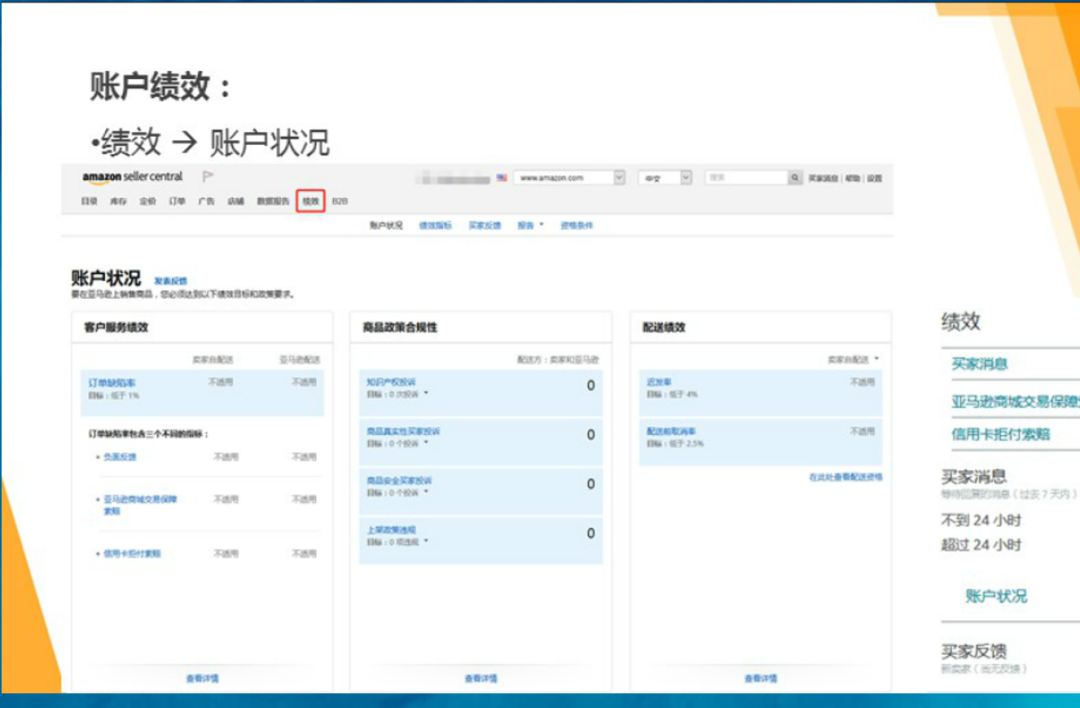Click 查看详情 under 配送绩效
1080x708 pixels.
tap(761, 678)
